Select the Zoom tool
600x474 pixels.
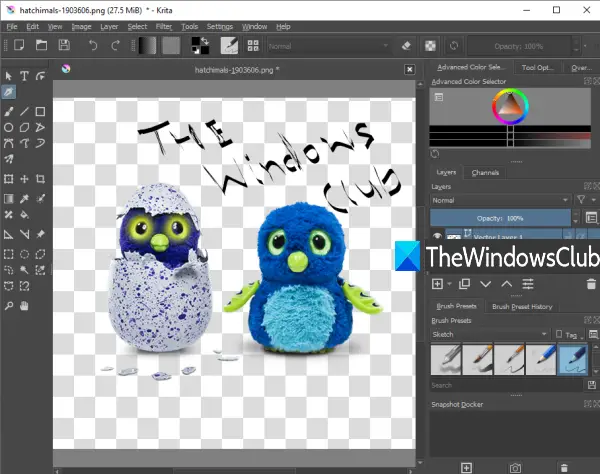[x=8, y=306]
